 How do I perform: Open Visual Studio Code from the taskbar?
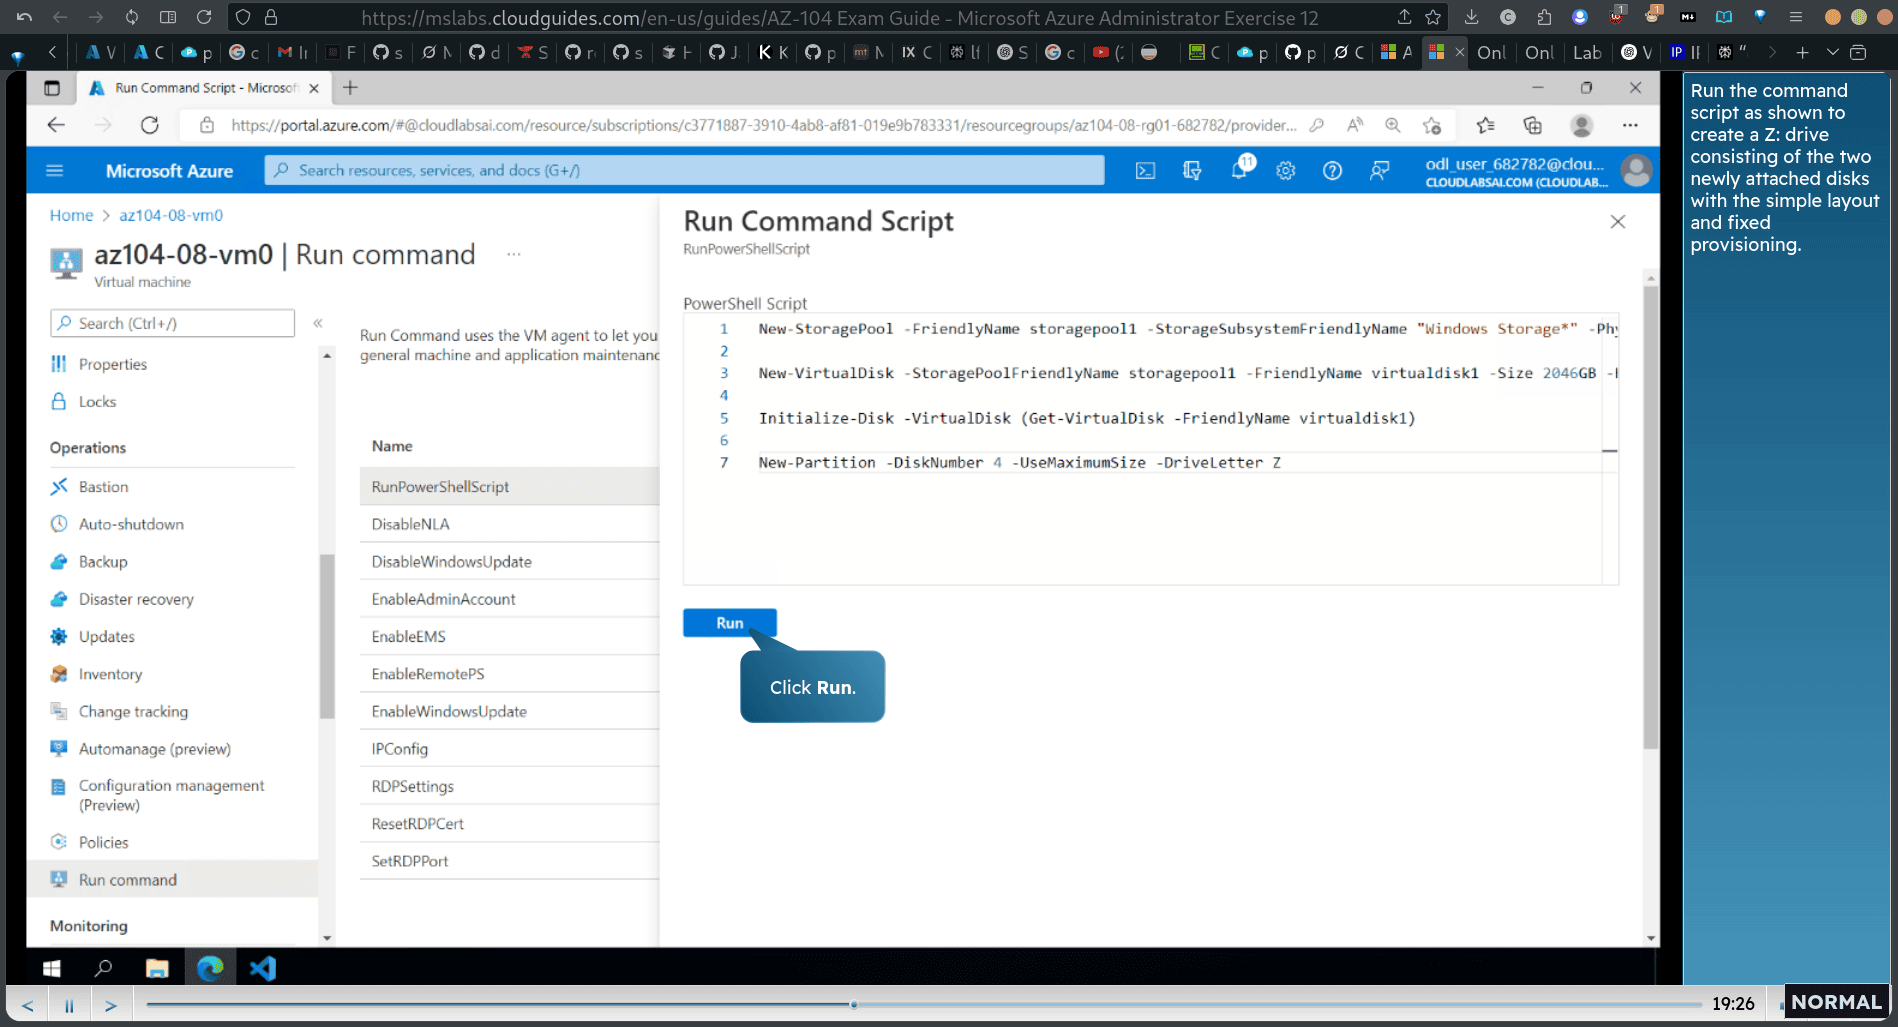pyautogui.click(x=263, y=968)
